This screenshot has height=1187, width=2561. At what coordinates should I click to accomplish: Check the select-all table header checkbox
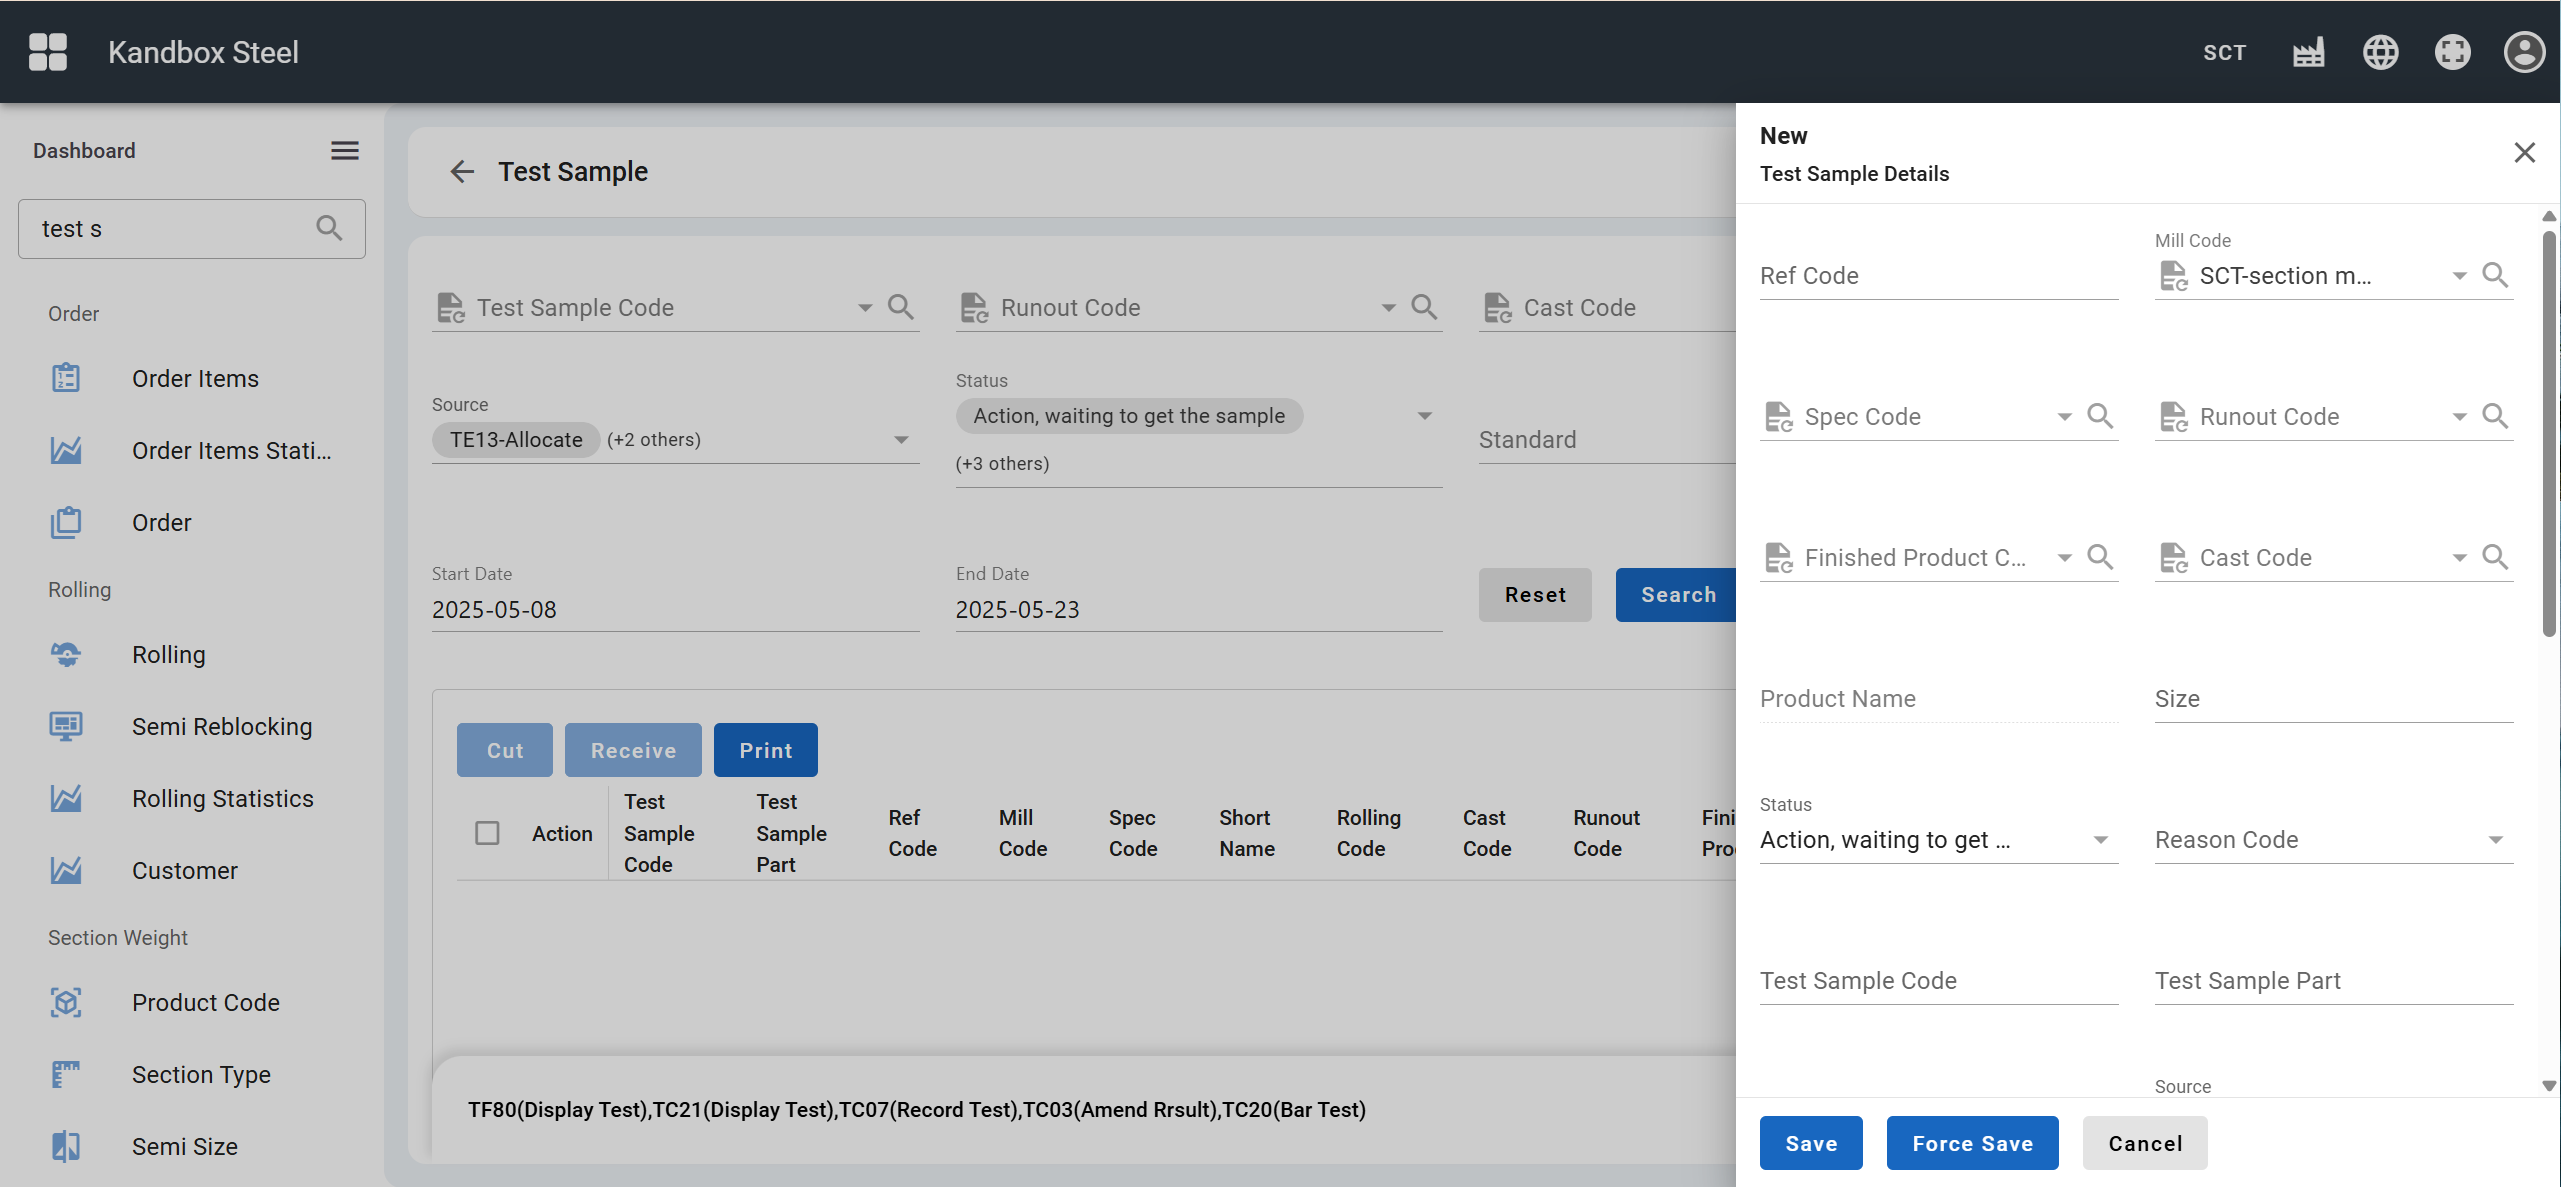tap(487, 833)
